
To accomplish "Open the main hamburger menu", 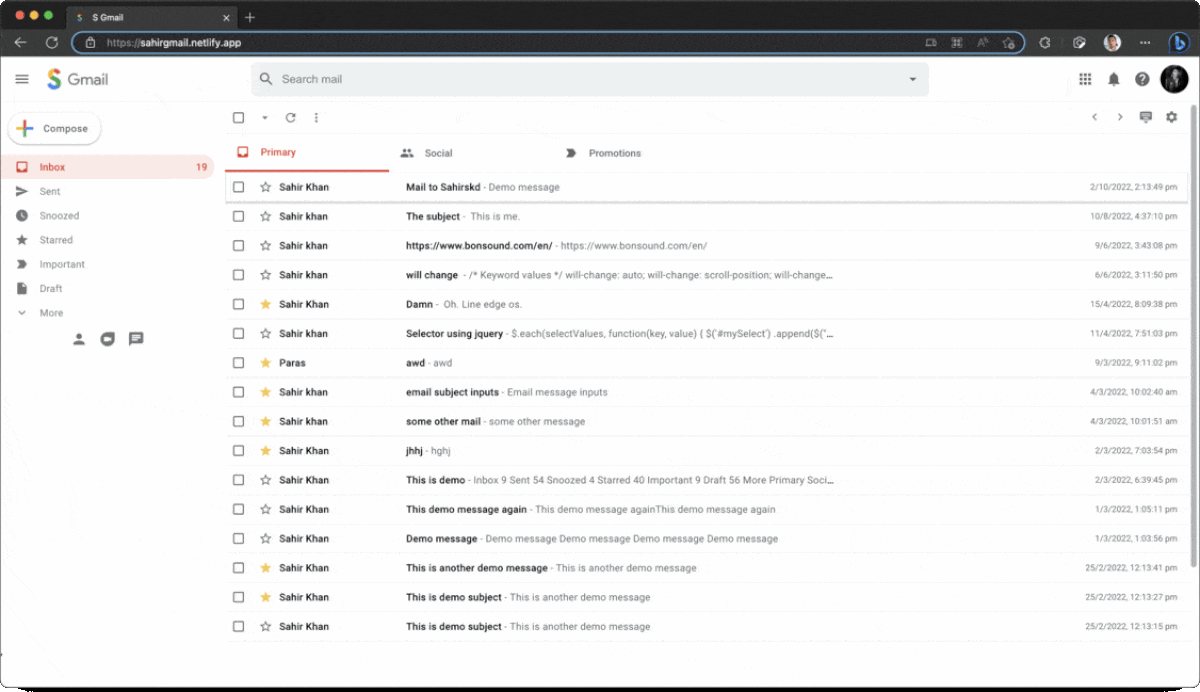I will (x=22, y=79).
